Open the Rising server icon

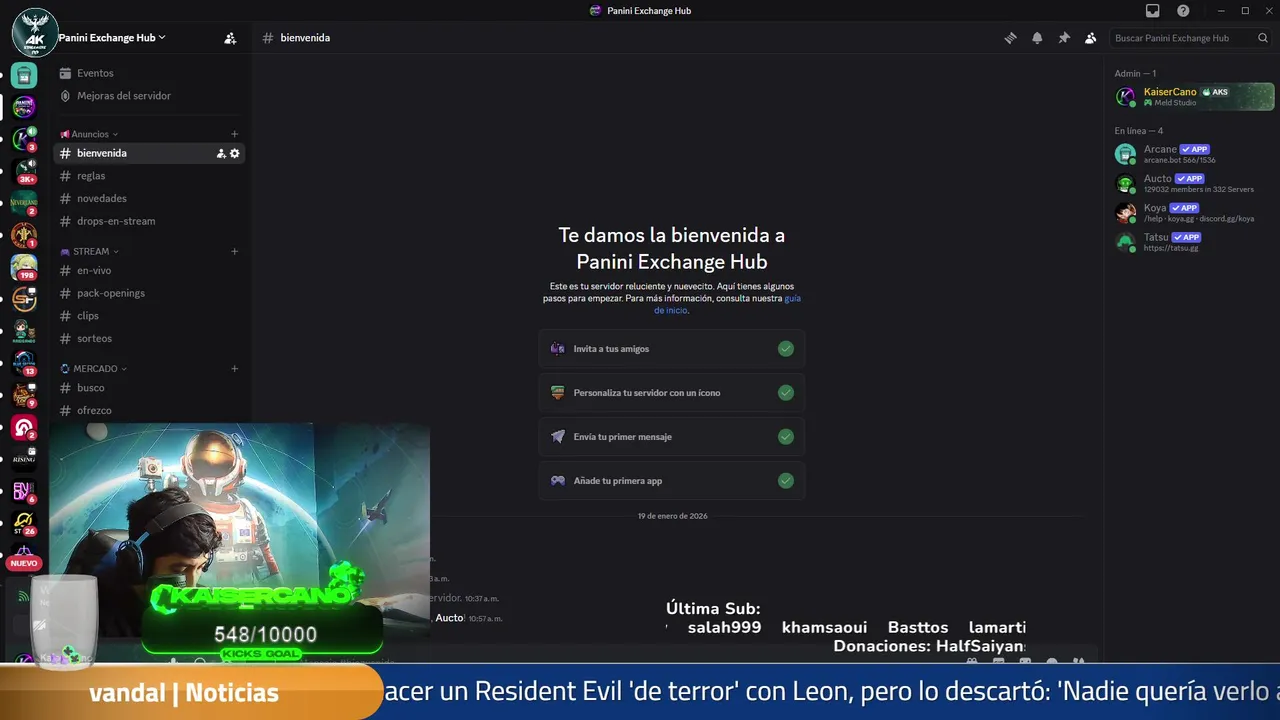[24, 459]
